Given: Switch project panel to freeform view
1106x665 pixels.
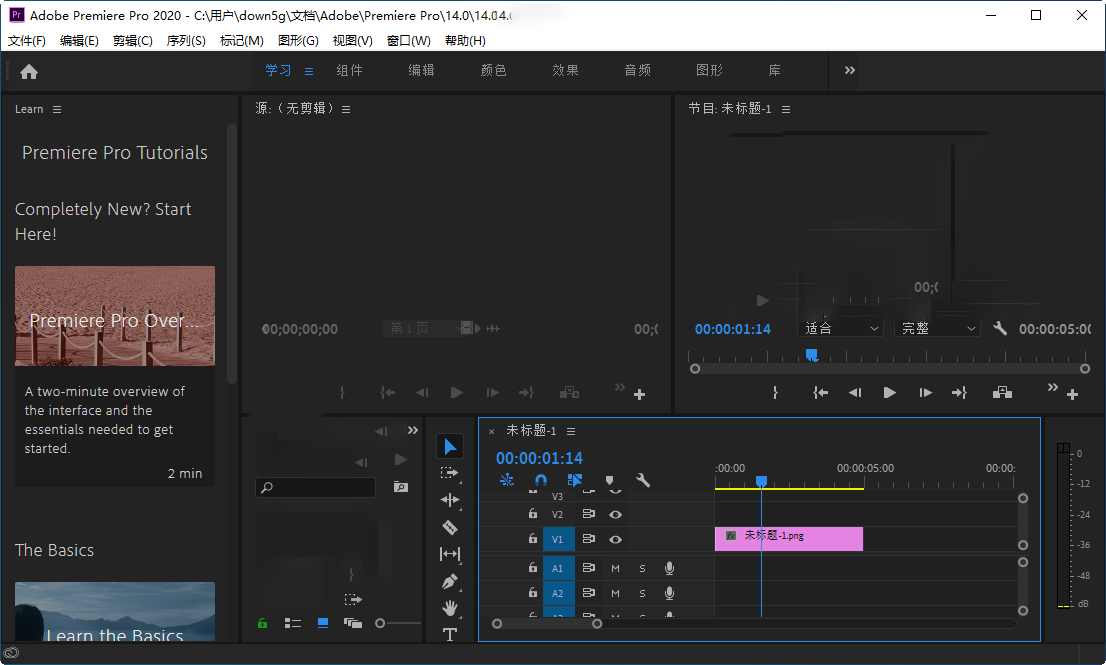Looking at the screenshot, I should 353,623.
